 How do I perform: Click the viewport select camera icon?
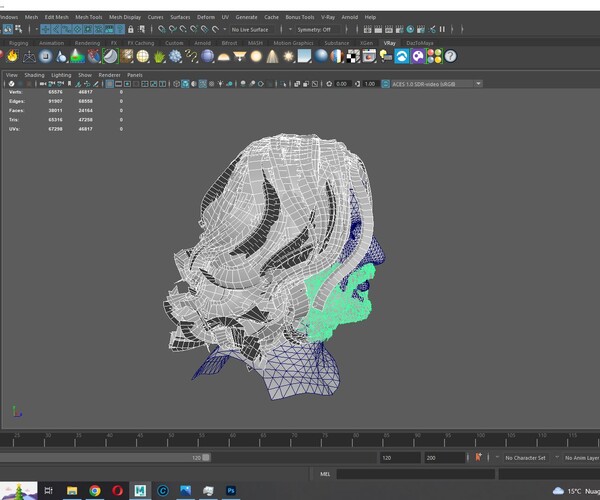[x=43, y=84]
